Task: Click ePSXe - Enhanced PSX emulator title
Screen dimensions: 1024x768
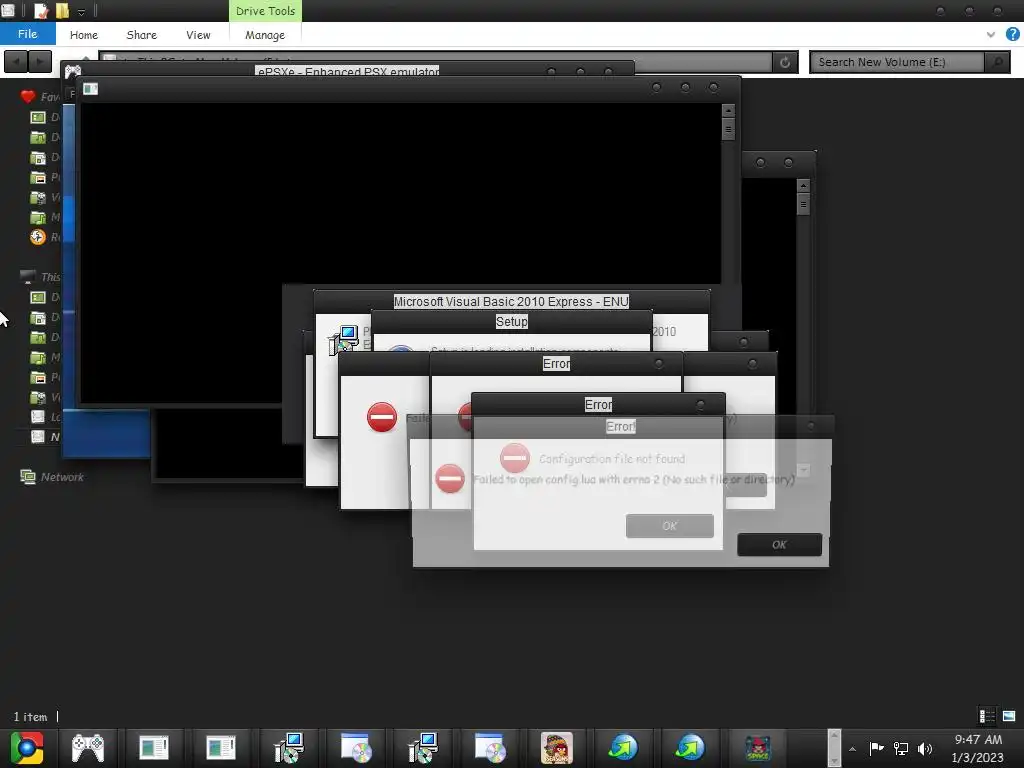Action: (x=348, y=71)
